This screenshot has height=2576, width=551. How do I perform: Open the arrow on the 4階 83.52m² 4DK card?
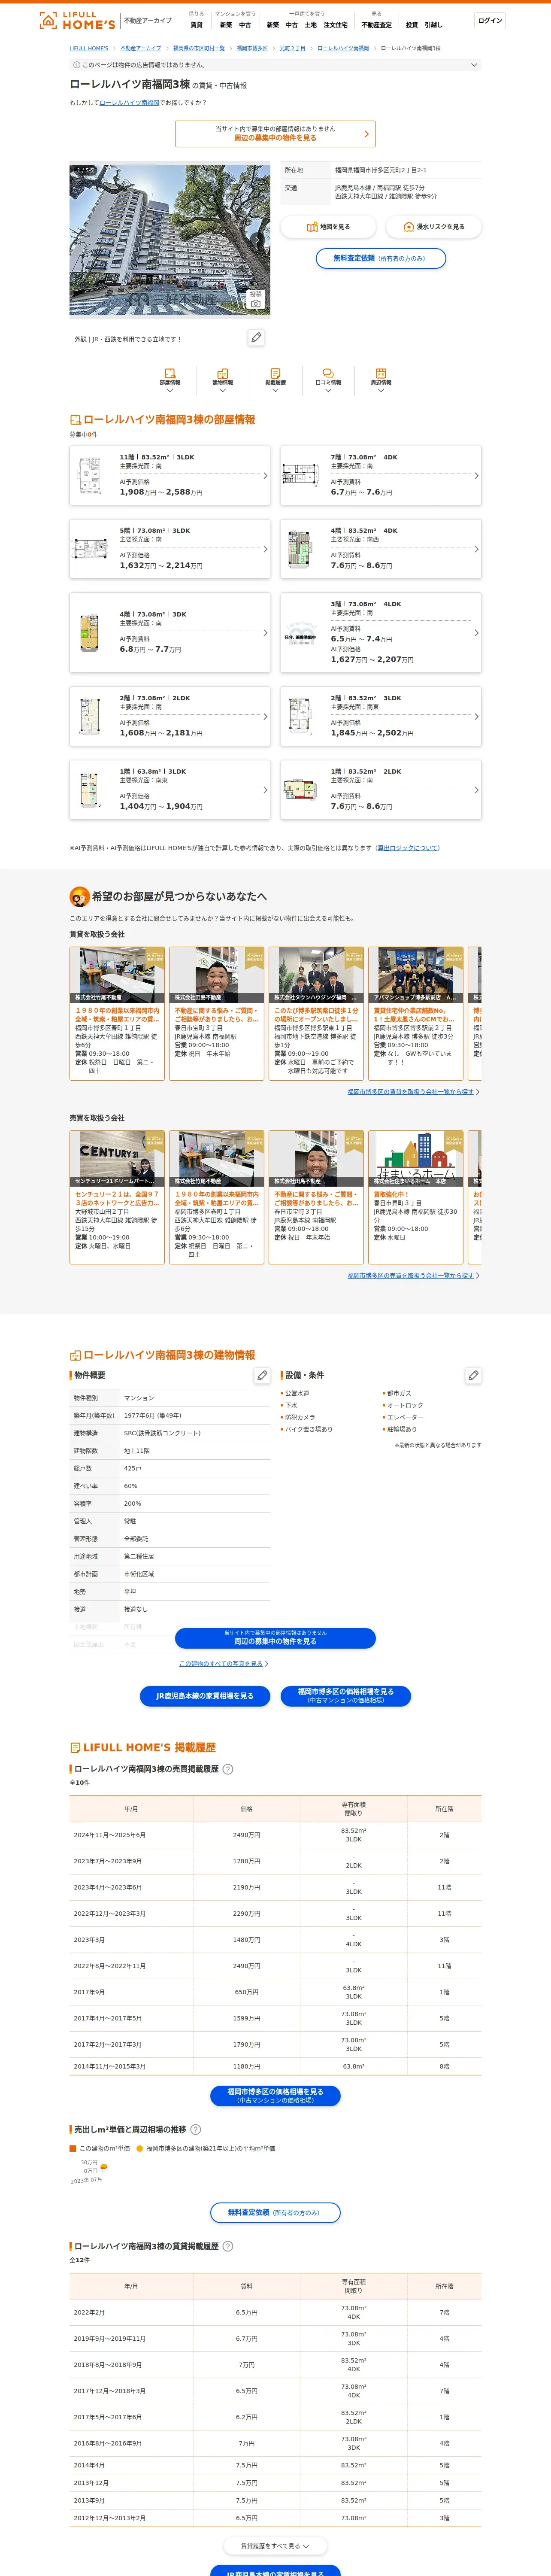point(476,549)
